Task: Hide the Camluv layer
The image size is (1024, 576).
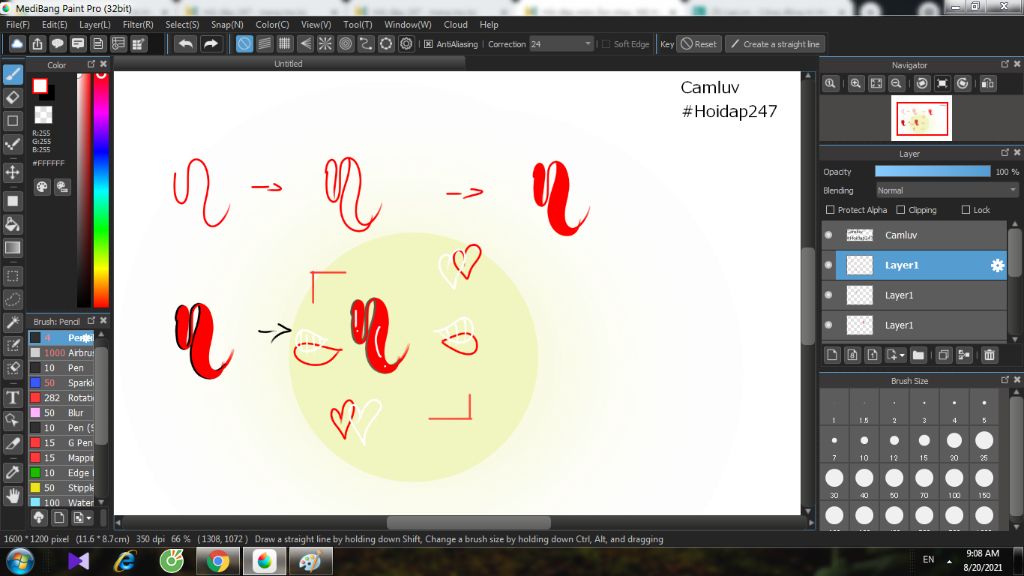Action: tap(829, 235)
